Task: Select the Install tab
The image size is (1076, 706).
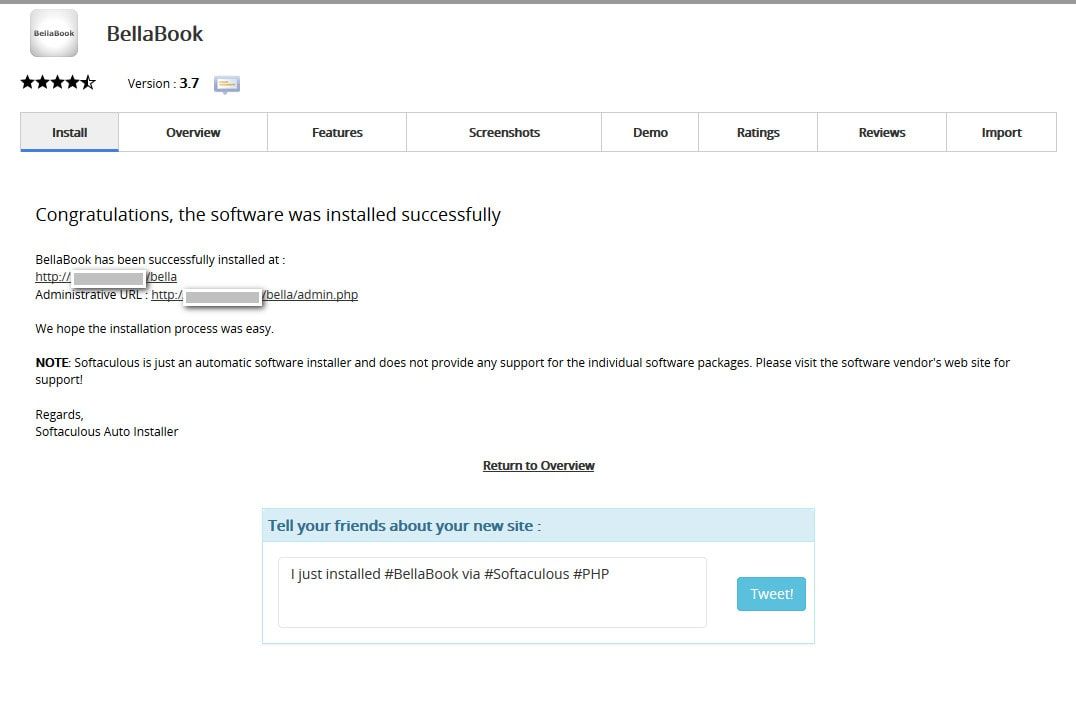Action: click(x=70, y=132)
